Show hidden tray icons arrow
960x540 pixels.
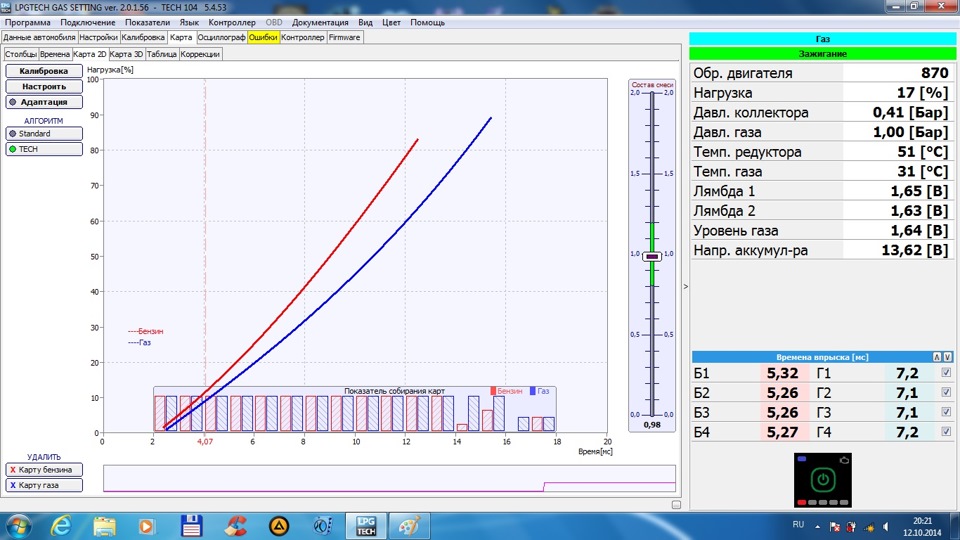817,527
